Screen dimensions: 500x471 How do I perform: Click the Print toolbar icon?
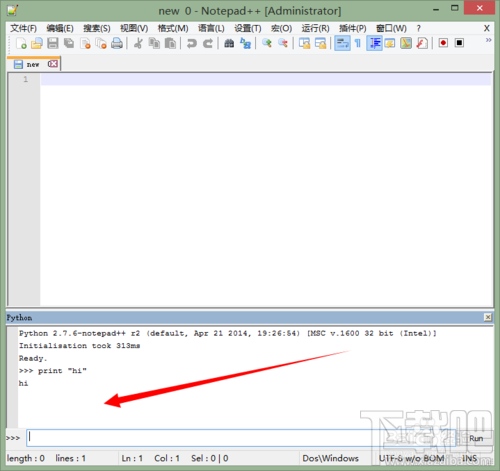[117, 43]
